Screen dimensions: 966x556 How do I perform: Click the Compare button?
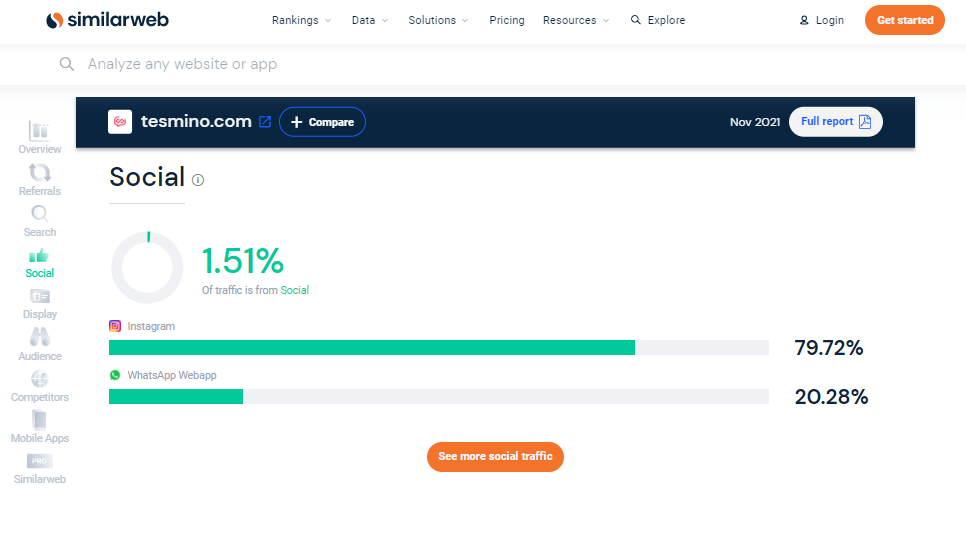click(322, 122)
